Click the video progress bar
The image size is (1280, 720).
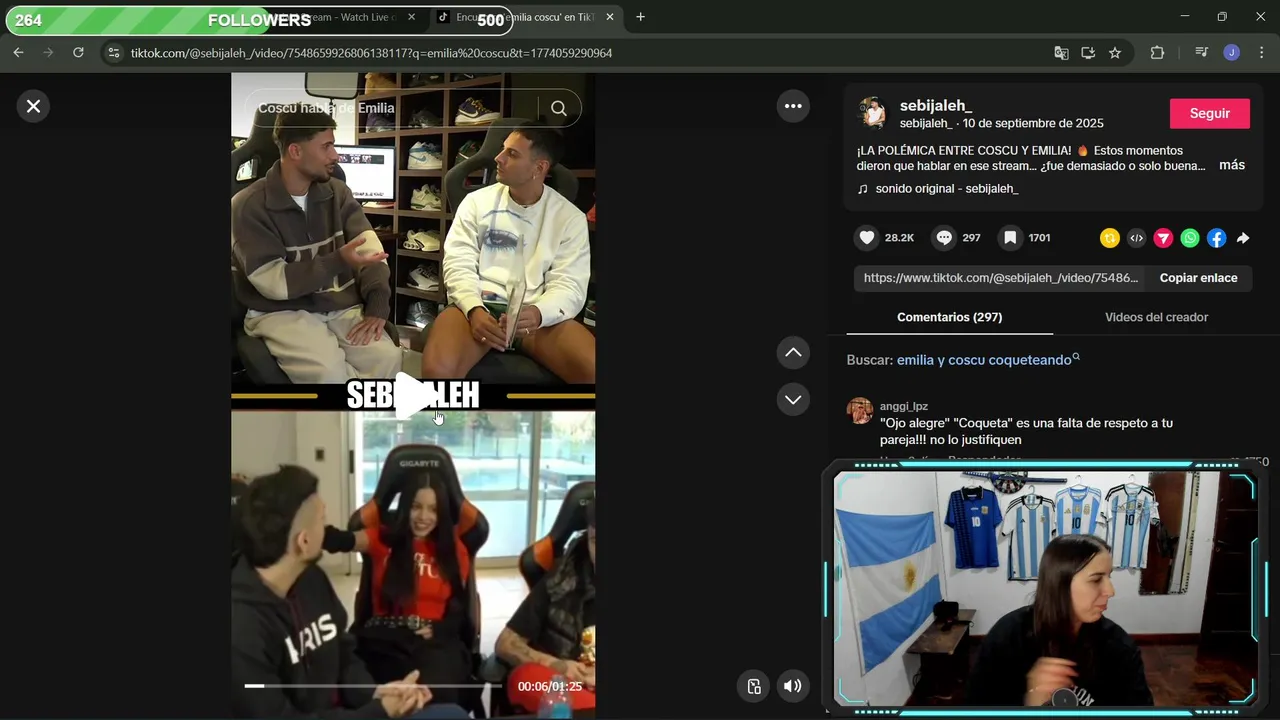(372, 686)
